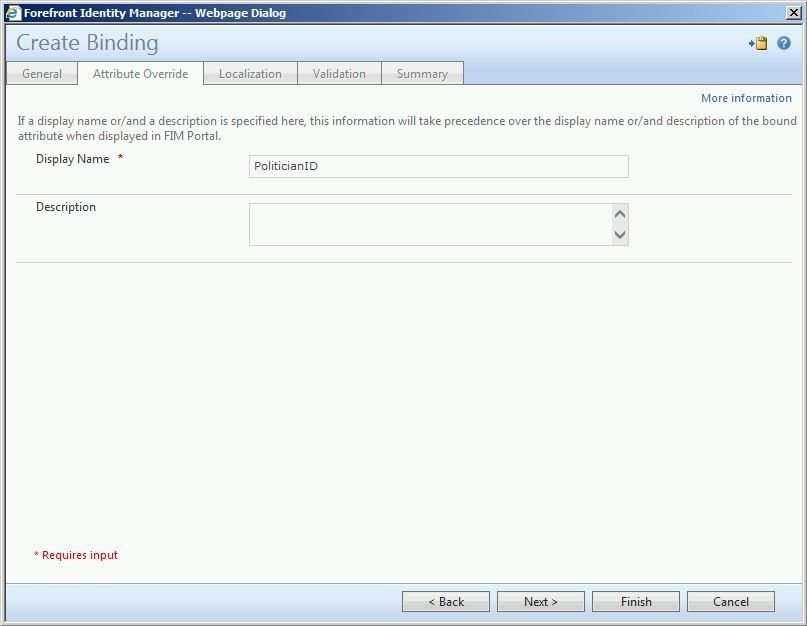807x626 pixels.
Task: Click the Display Name label
Action: pyautogui.click(x=73, y=159)
